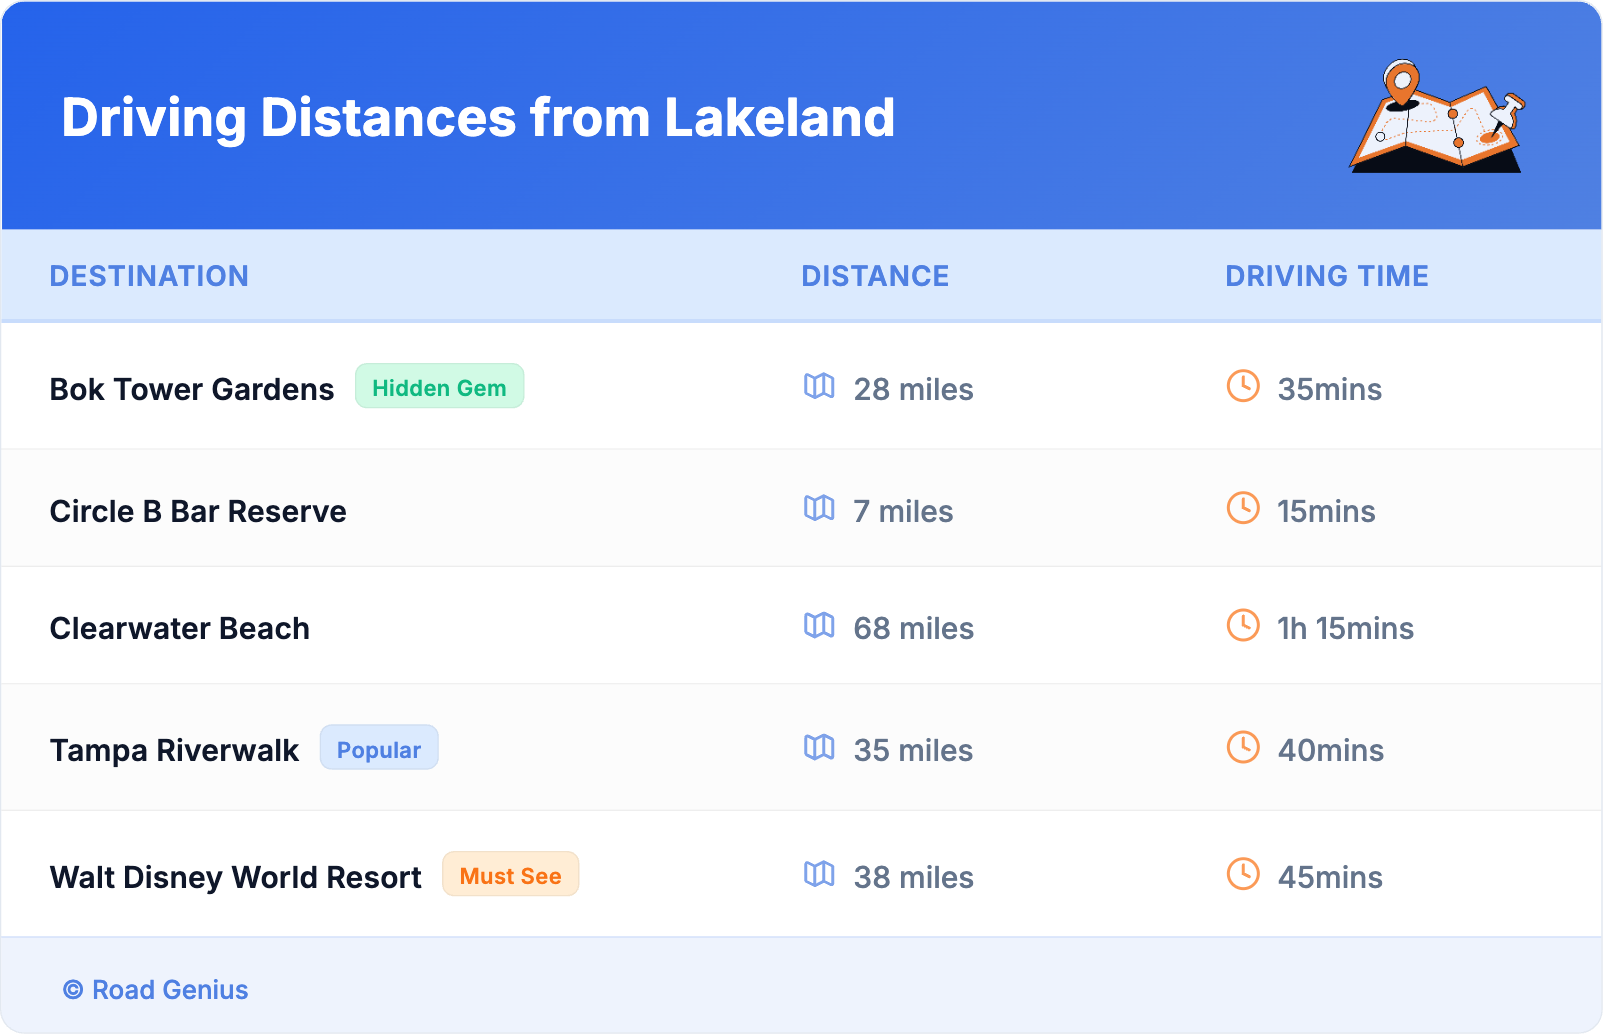The image size is (1604, 1034).
Task: Click the Bok Tower Gardens destination name
Action: click(x=192, y=389)
